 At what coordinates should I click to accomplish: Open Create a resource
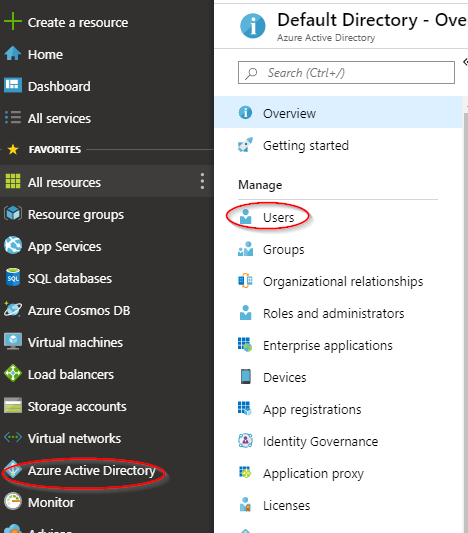(78, 22)
